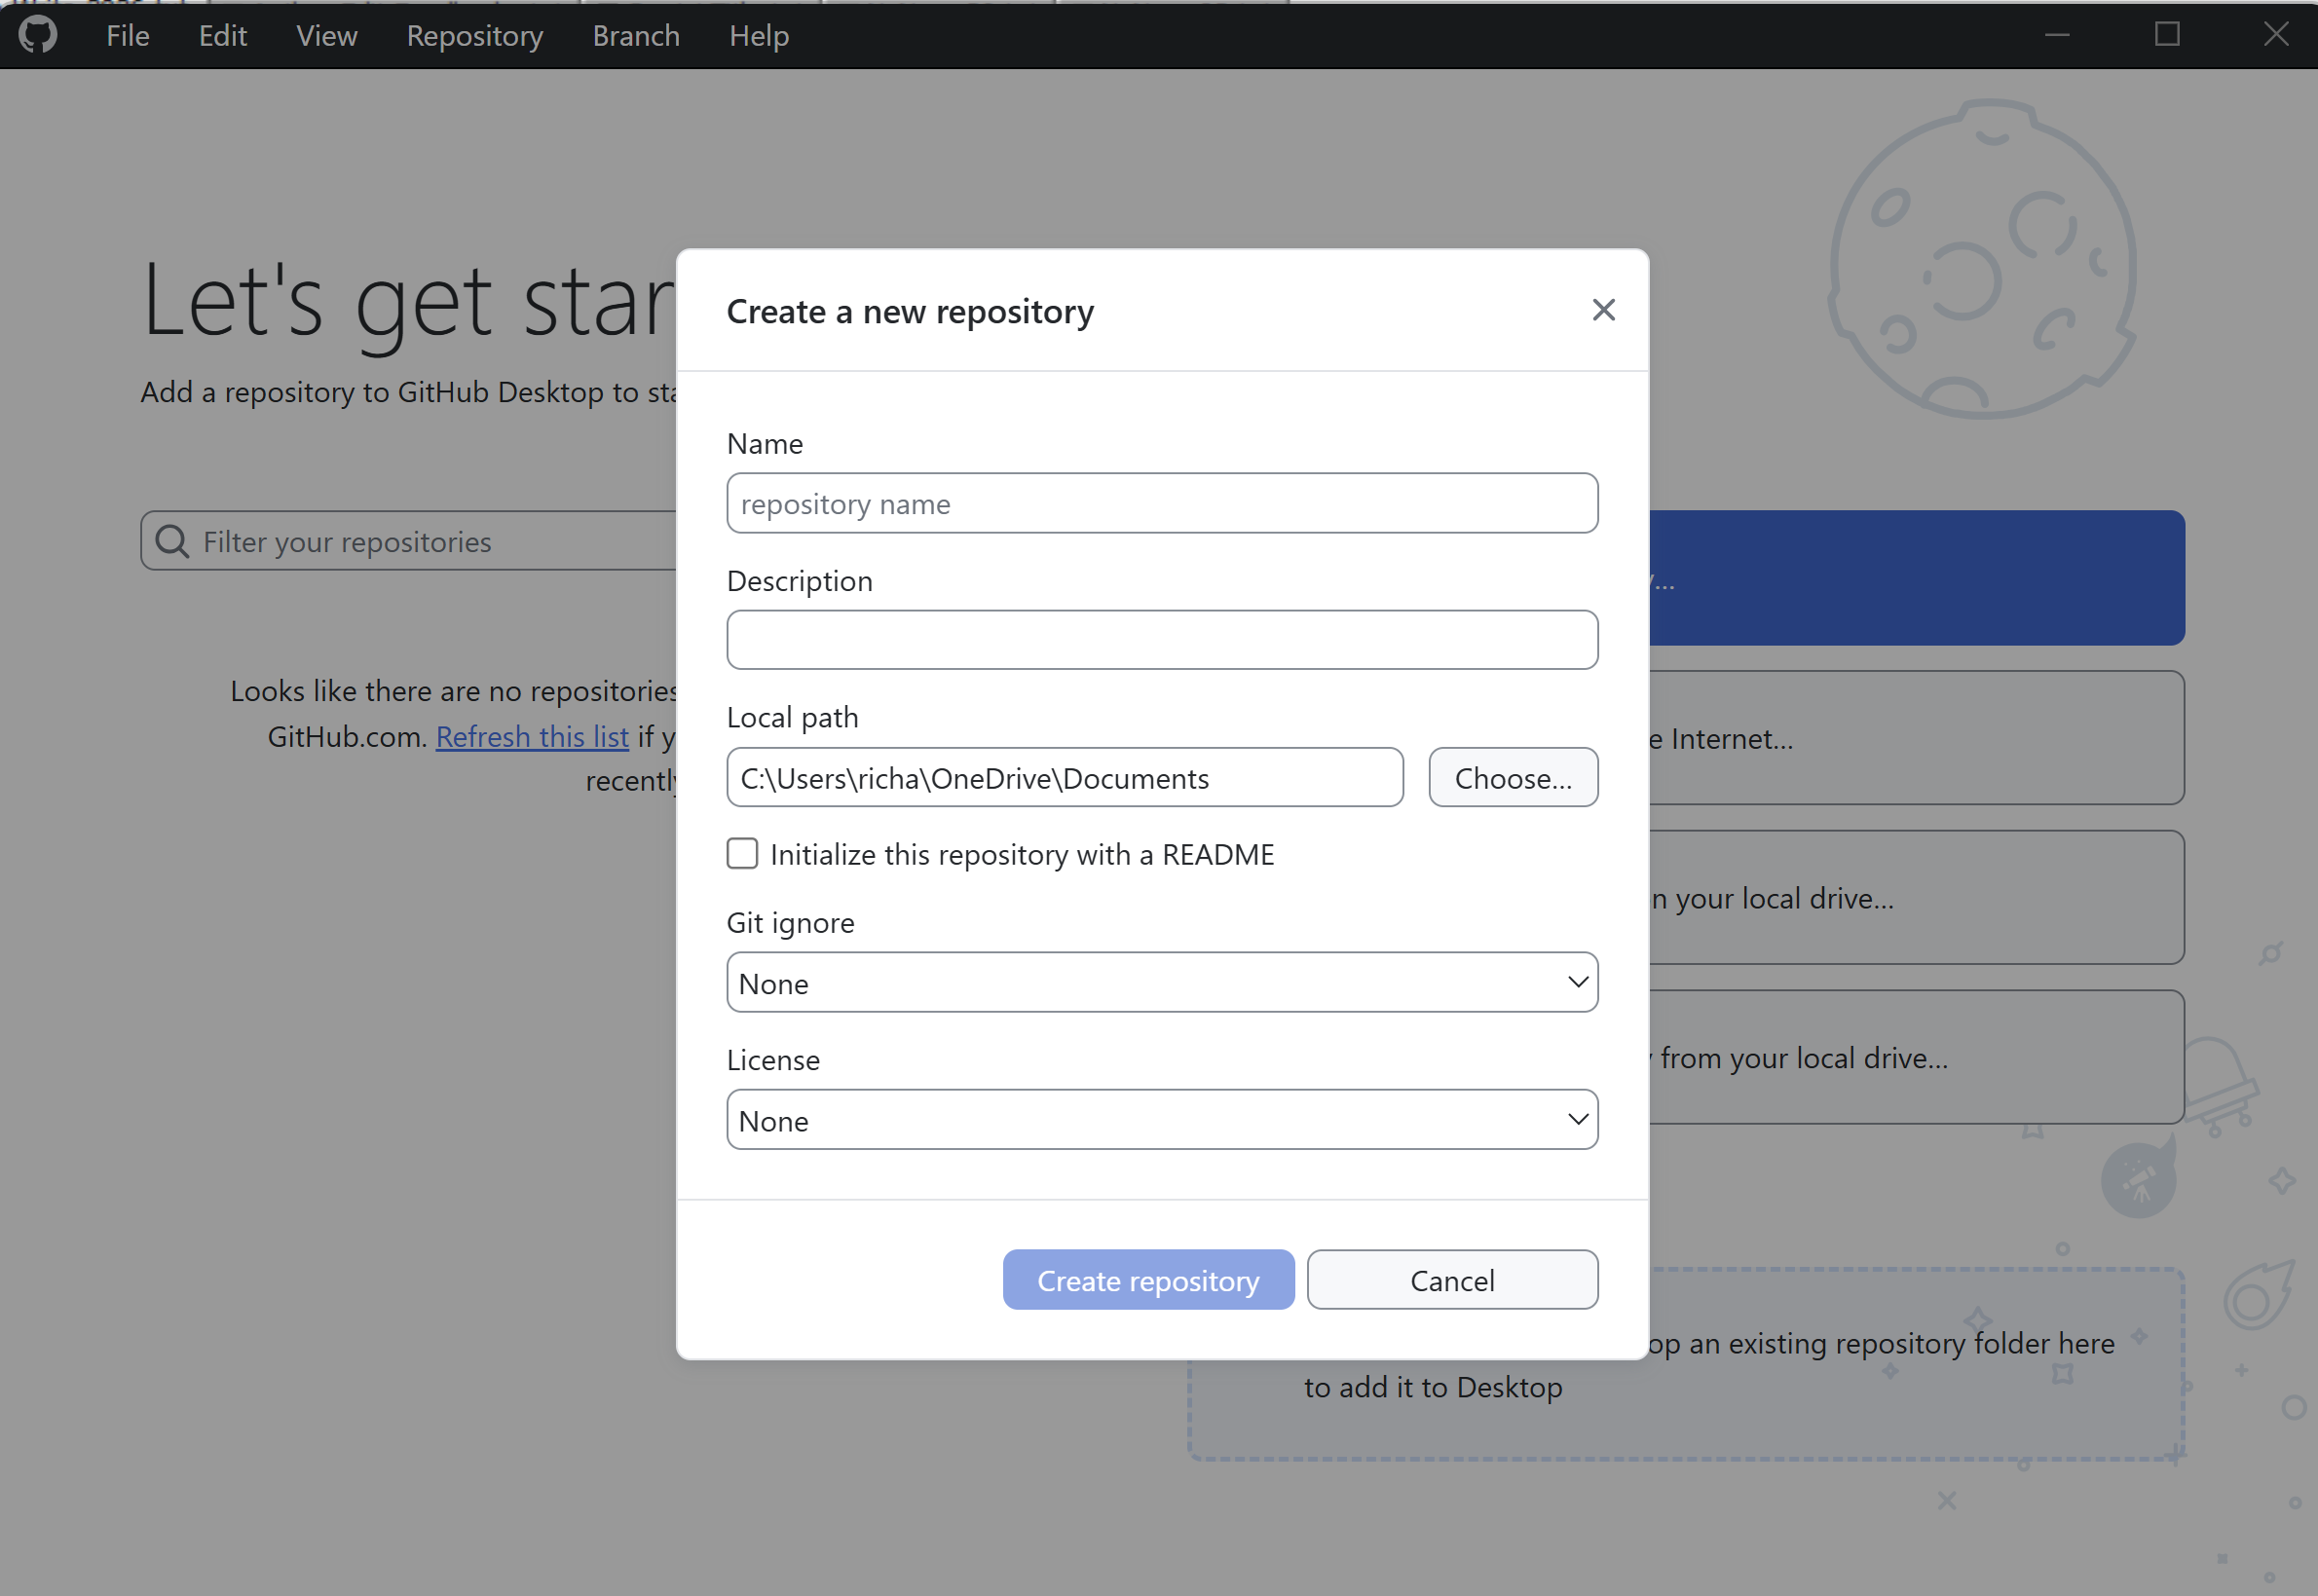
Task: Maximize the GitHub Desktop window
Action: tap(2166, 35)
